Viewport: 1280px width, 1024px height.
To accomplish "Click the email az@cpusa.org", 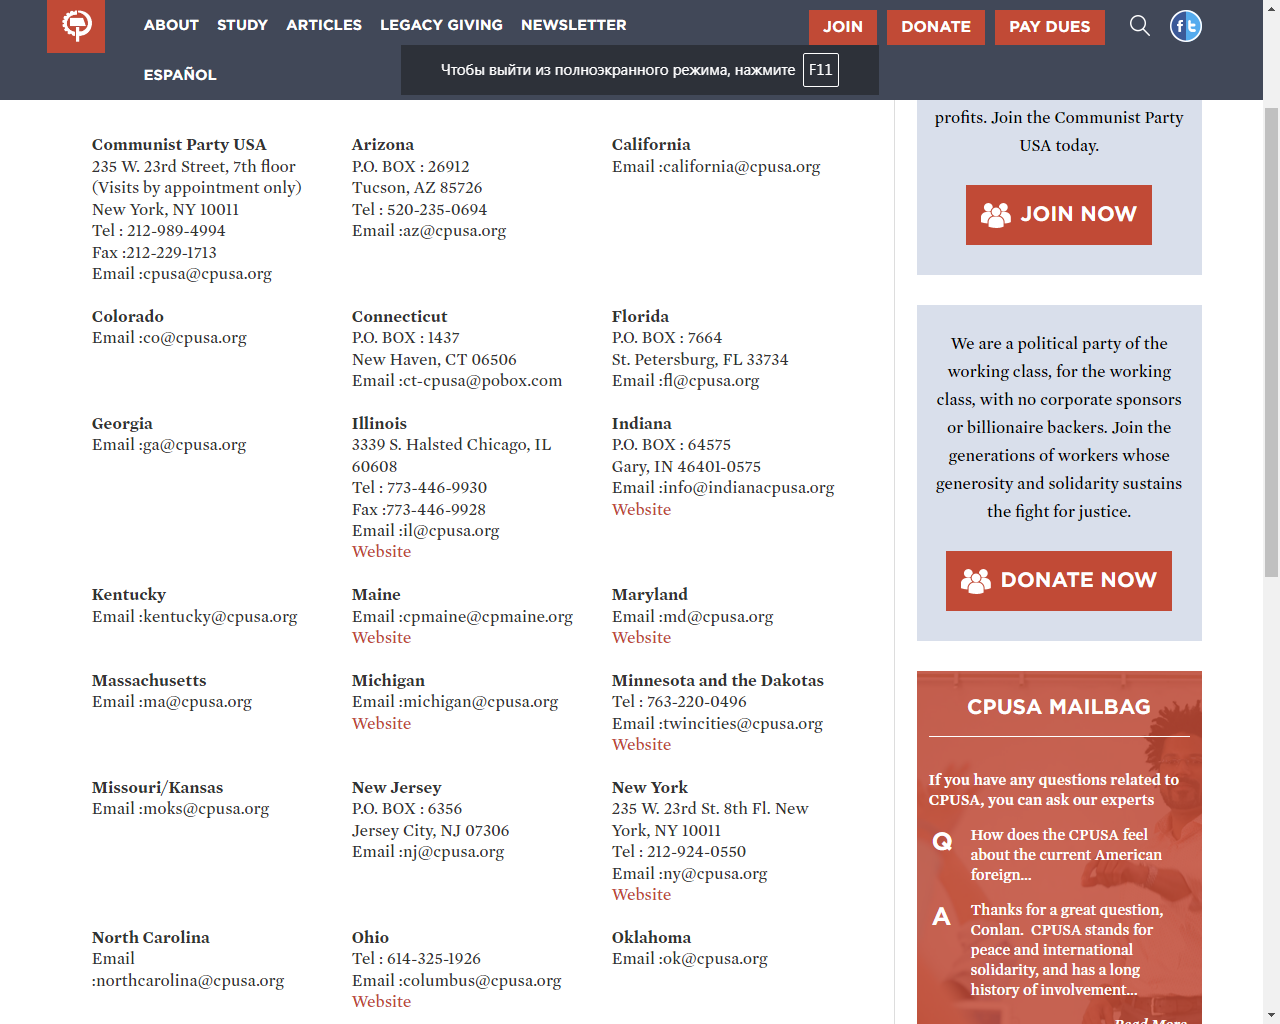I will 453,231.
